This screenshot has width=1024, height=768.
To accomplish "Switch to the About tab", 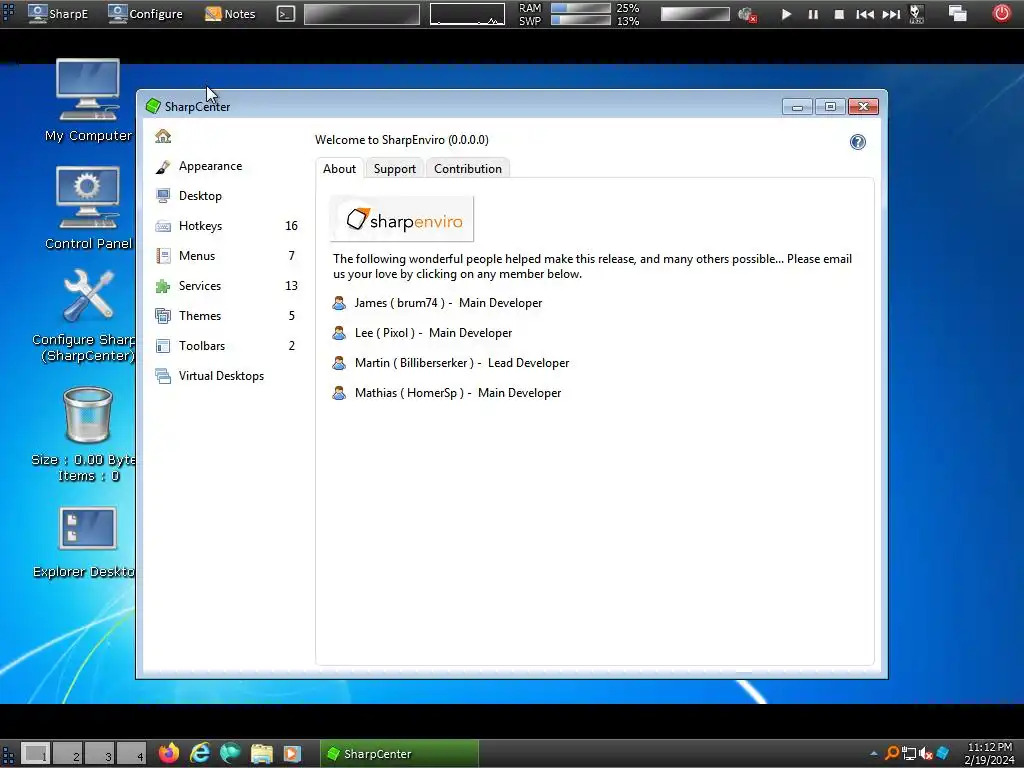I will 340,168.
